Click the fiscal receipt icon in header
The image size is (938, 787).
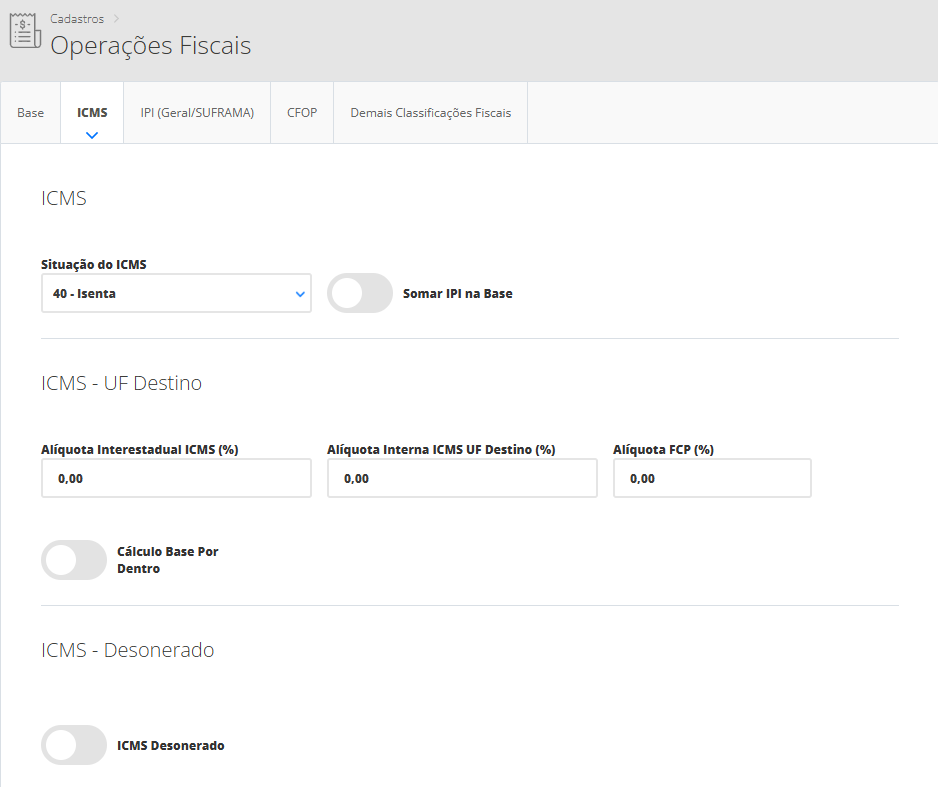(x=25, y=32)
